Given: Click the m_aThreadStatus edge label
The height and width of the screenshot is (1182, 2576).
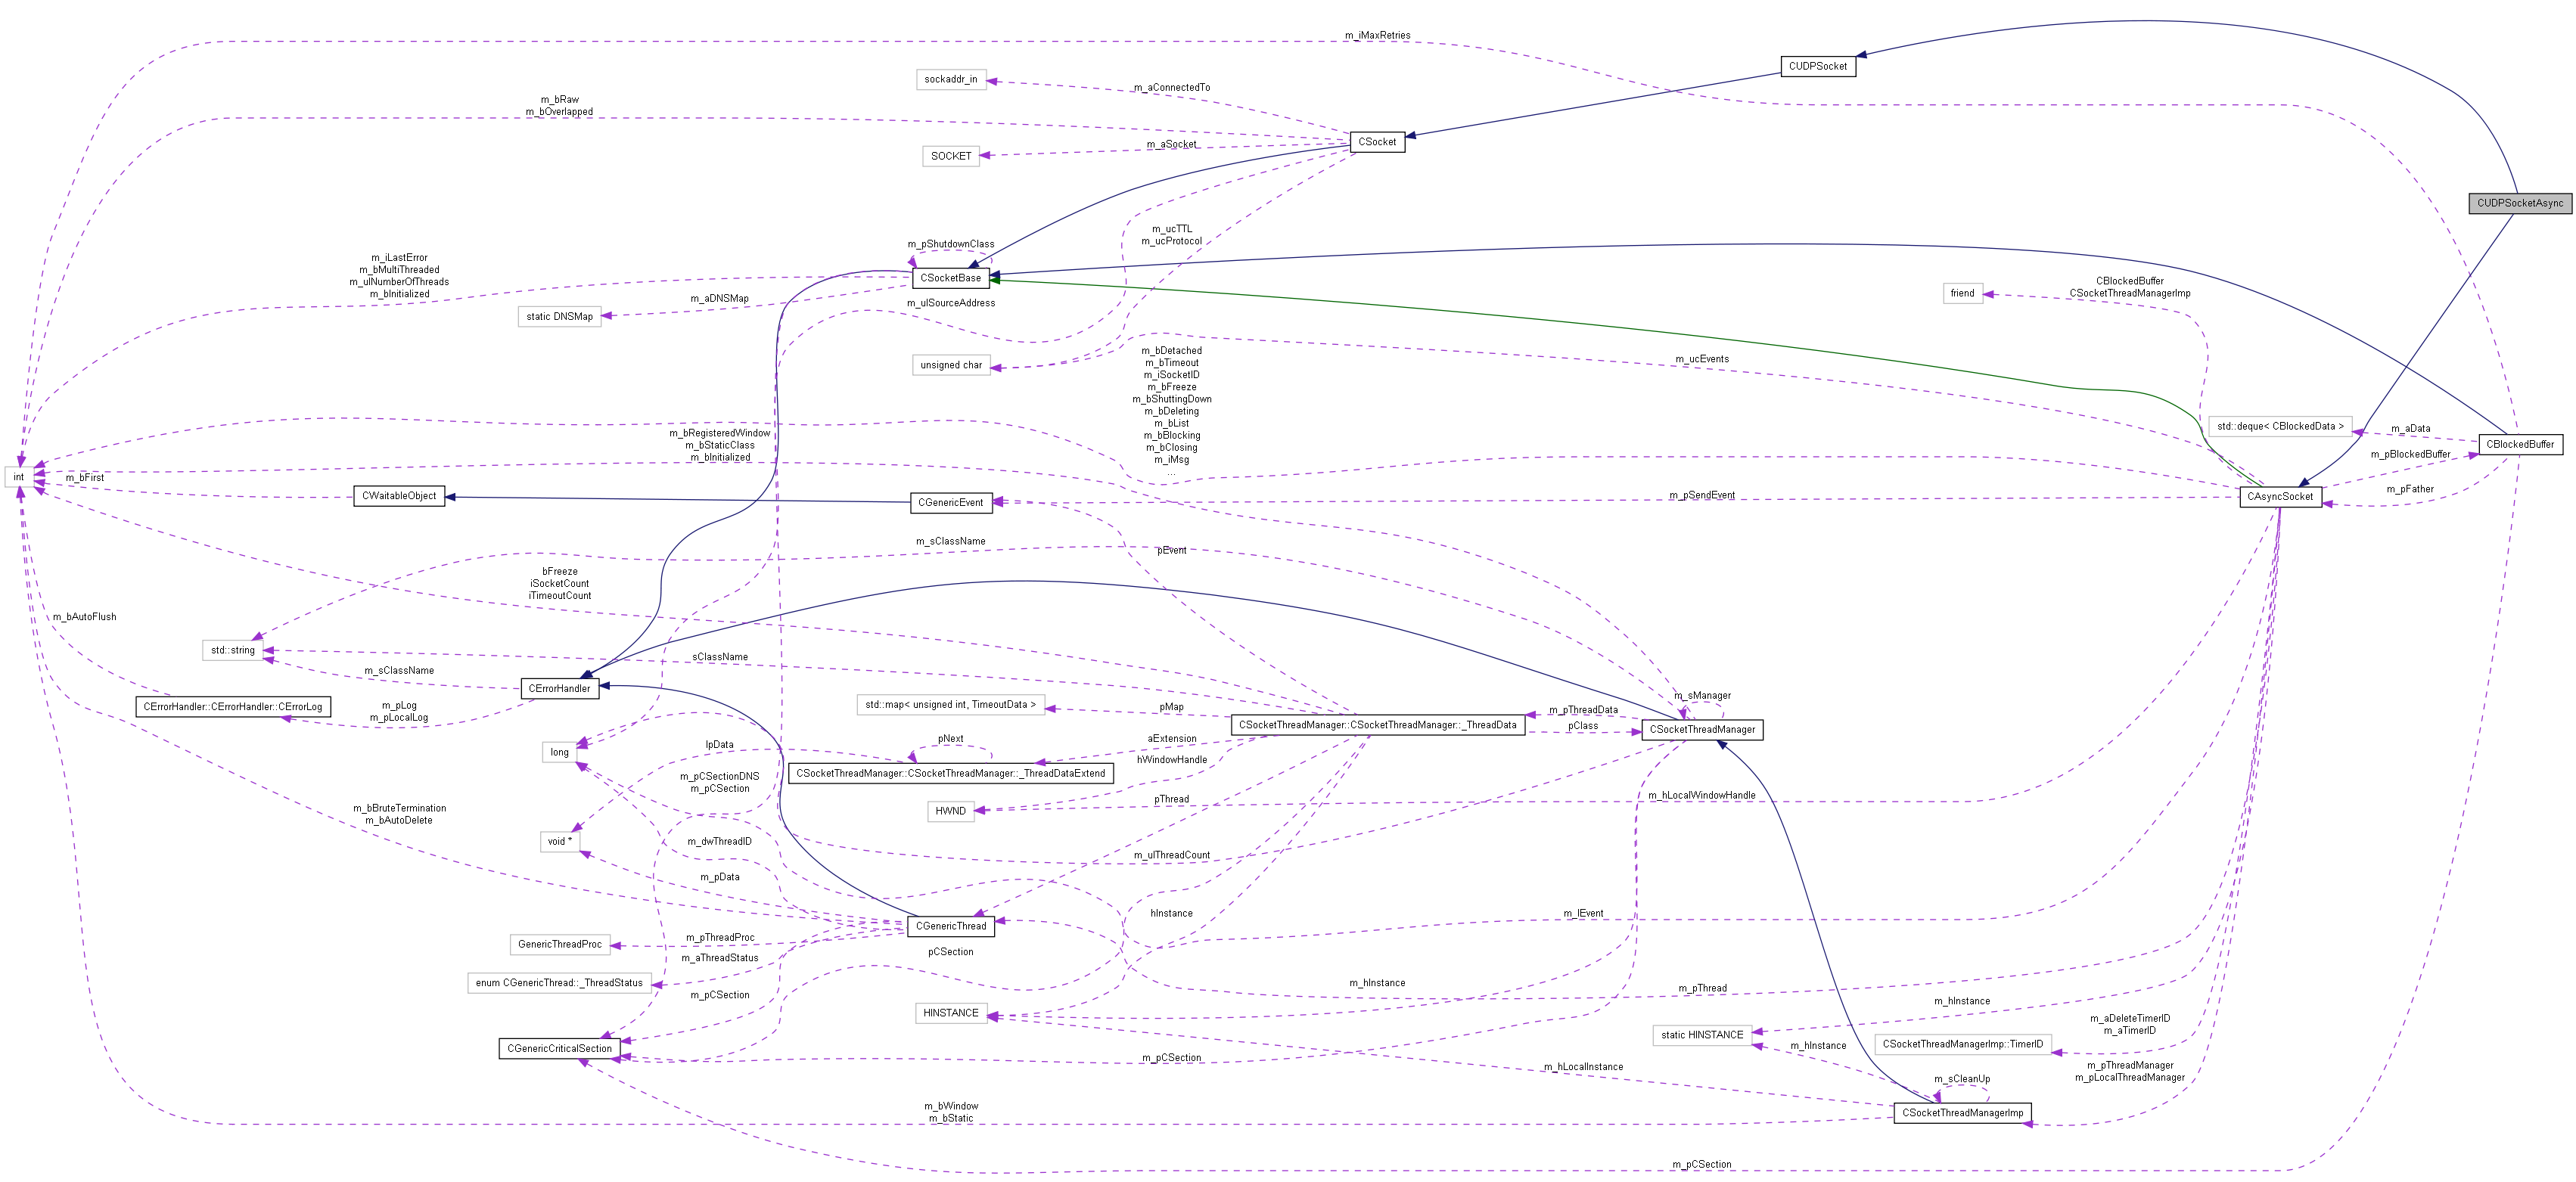Looking at the screenshot, I should [719, 958].
